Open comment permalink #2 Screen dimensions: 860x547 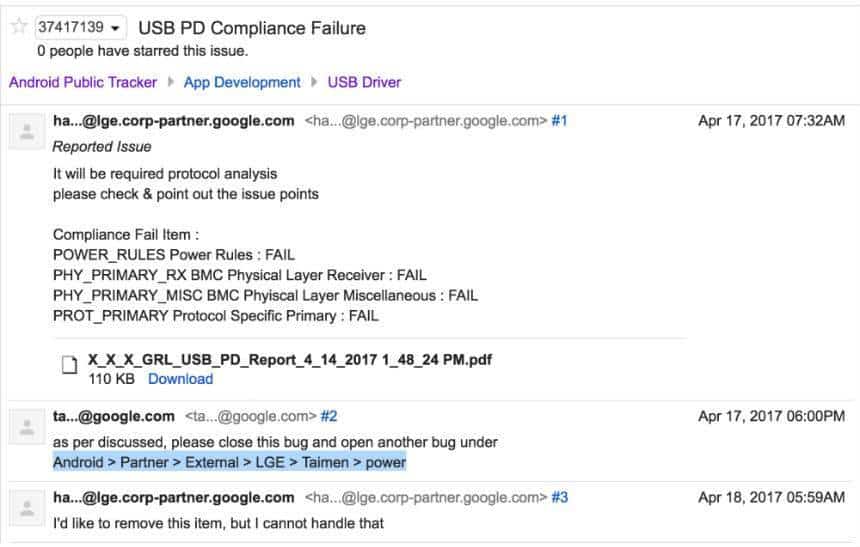tap(329, 416)
